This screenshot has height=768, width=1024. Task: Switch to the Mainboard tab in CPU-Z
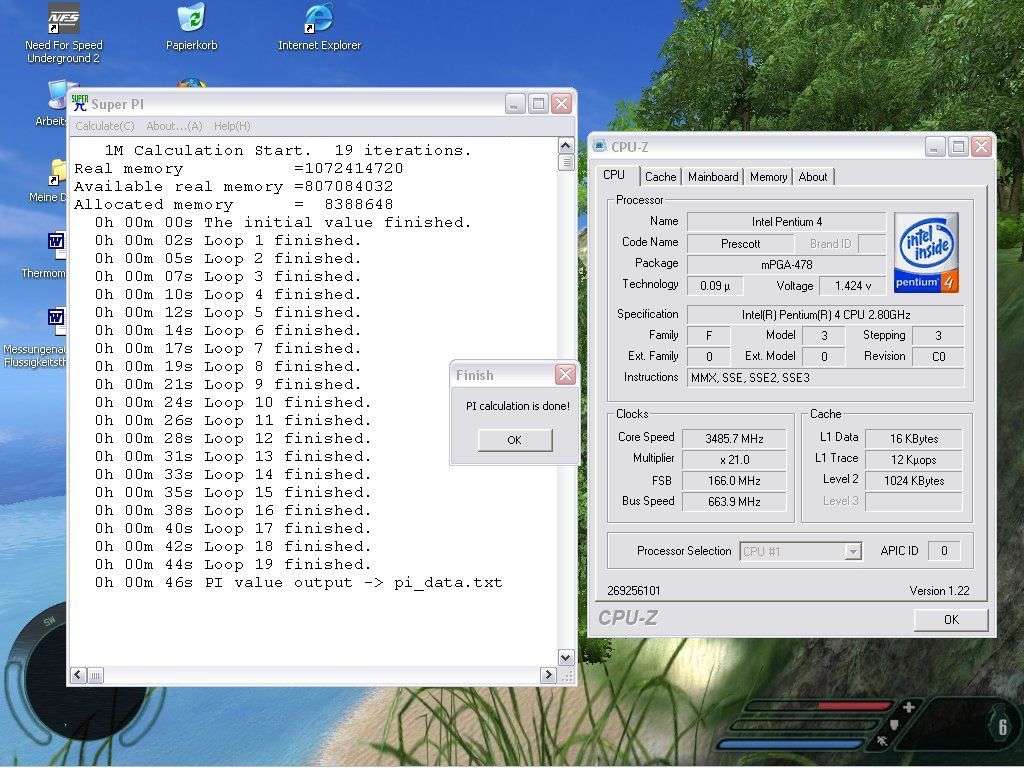pos(713,177)
